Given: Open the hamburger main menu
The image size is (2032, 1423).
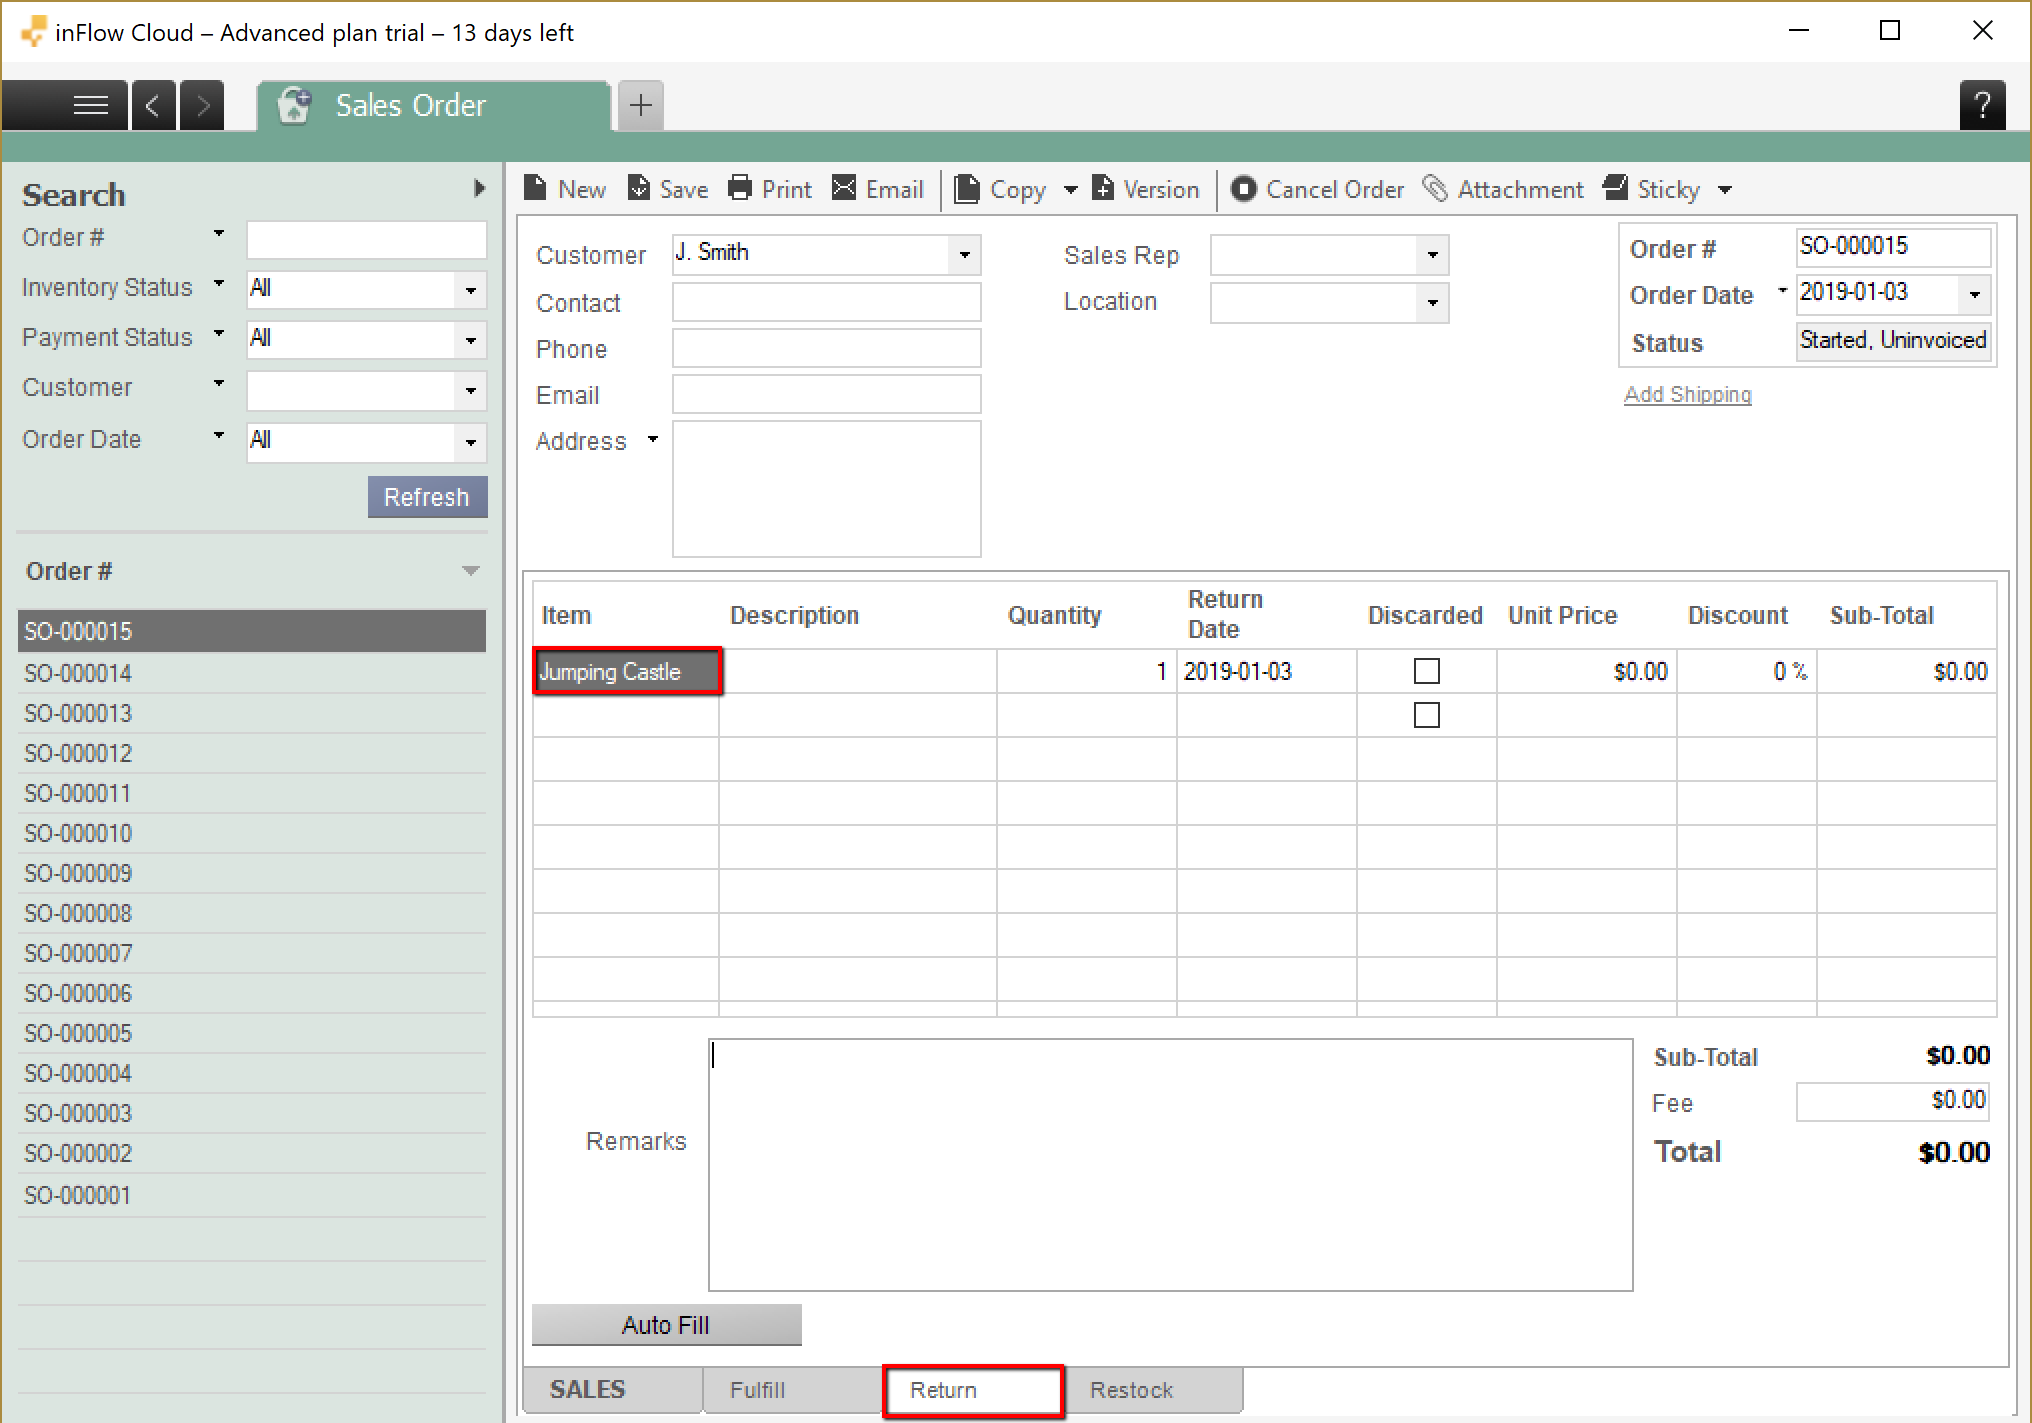Looking at the screenshot, I should point(90,105).
